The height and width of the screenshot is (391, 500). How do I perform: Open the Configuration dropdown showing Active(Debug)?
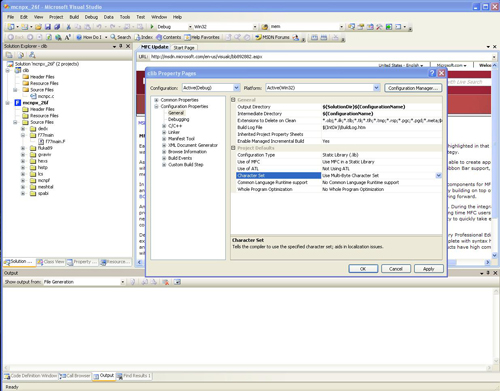point(236,88)
